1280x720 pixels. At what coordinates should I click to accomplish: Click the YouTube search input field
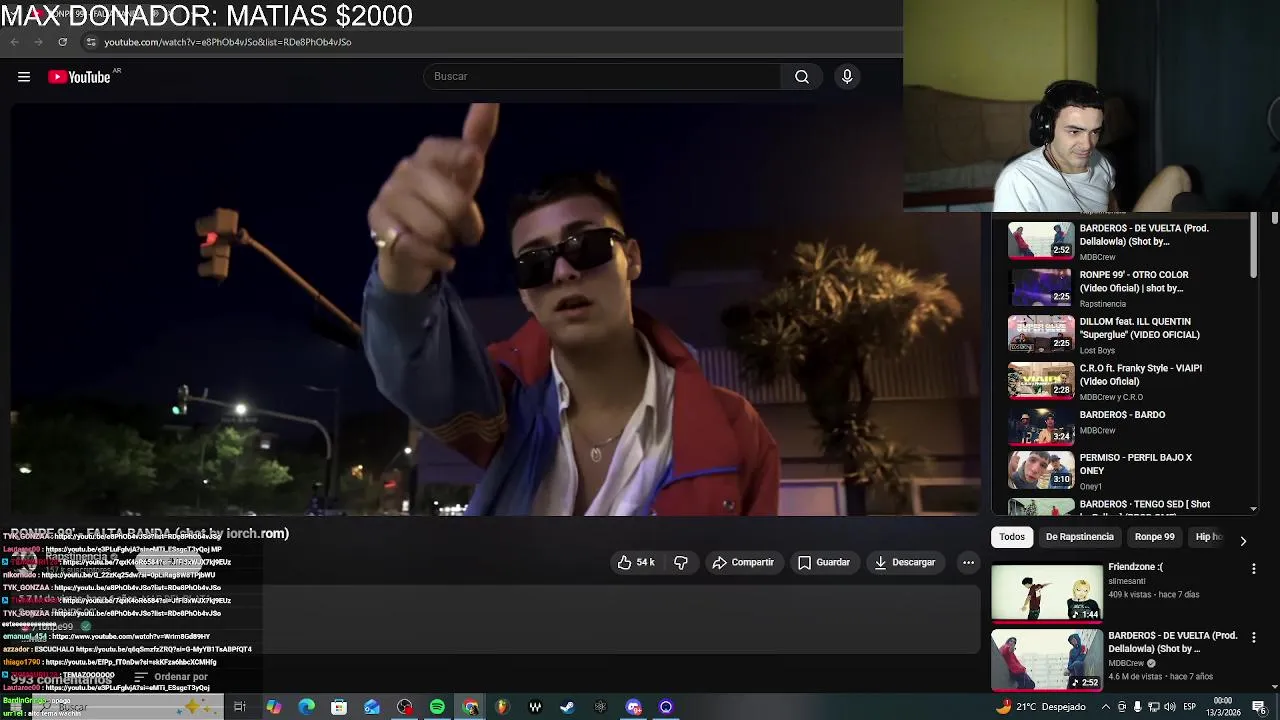(602, 77)
